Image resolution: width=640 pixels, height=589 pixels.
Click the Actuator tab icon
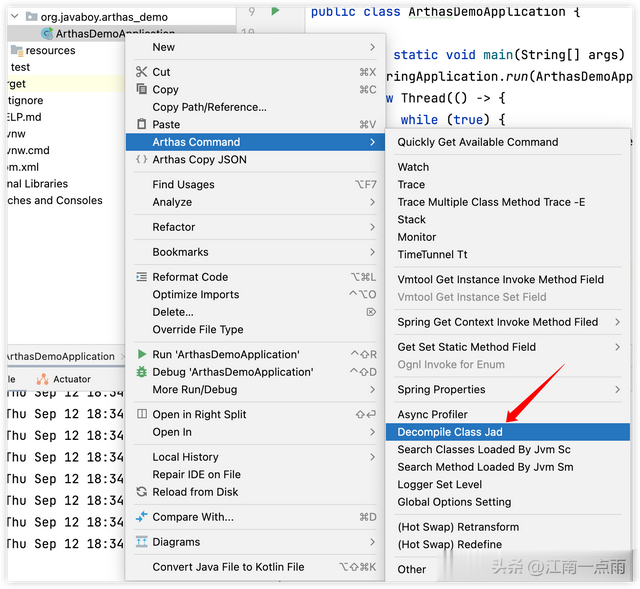pos(42,379)
